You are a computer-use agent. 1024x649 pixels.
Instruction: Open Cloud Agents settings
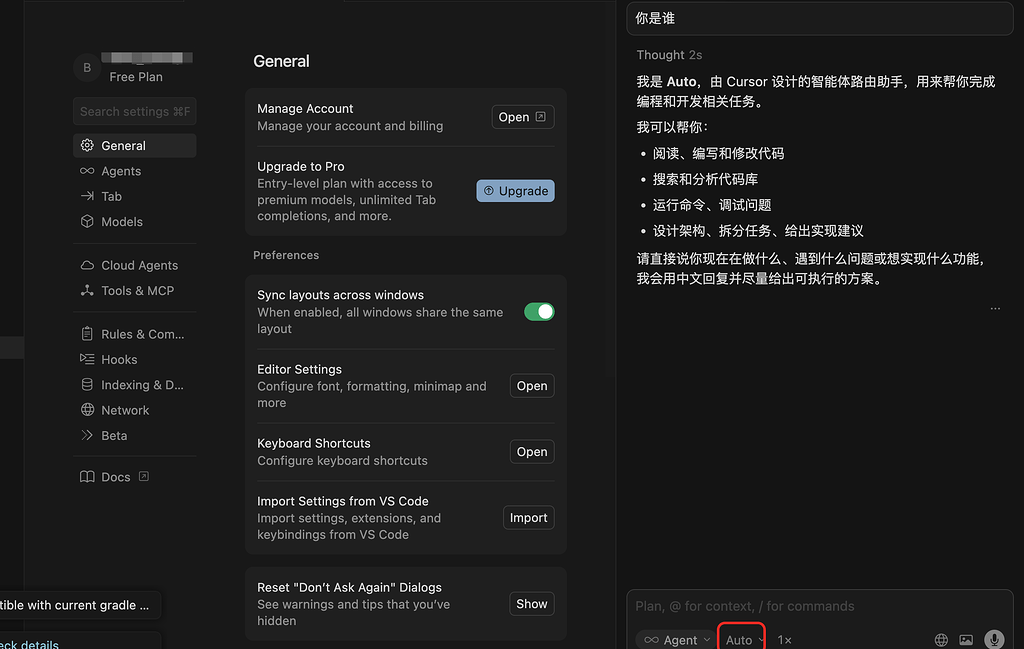135,265
